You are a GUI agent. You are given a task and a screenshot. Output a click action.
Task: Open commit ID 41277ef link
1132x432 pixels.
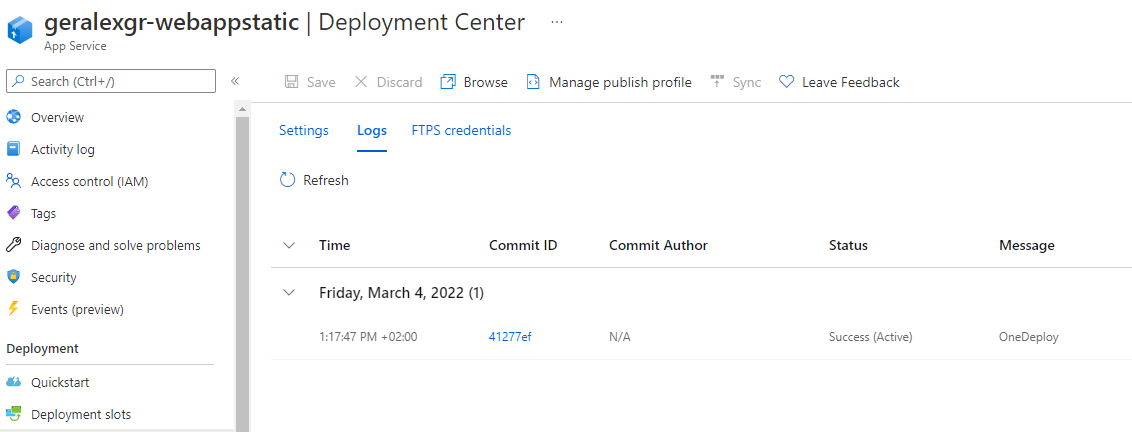[510, 337]
